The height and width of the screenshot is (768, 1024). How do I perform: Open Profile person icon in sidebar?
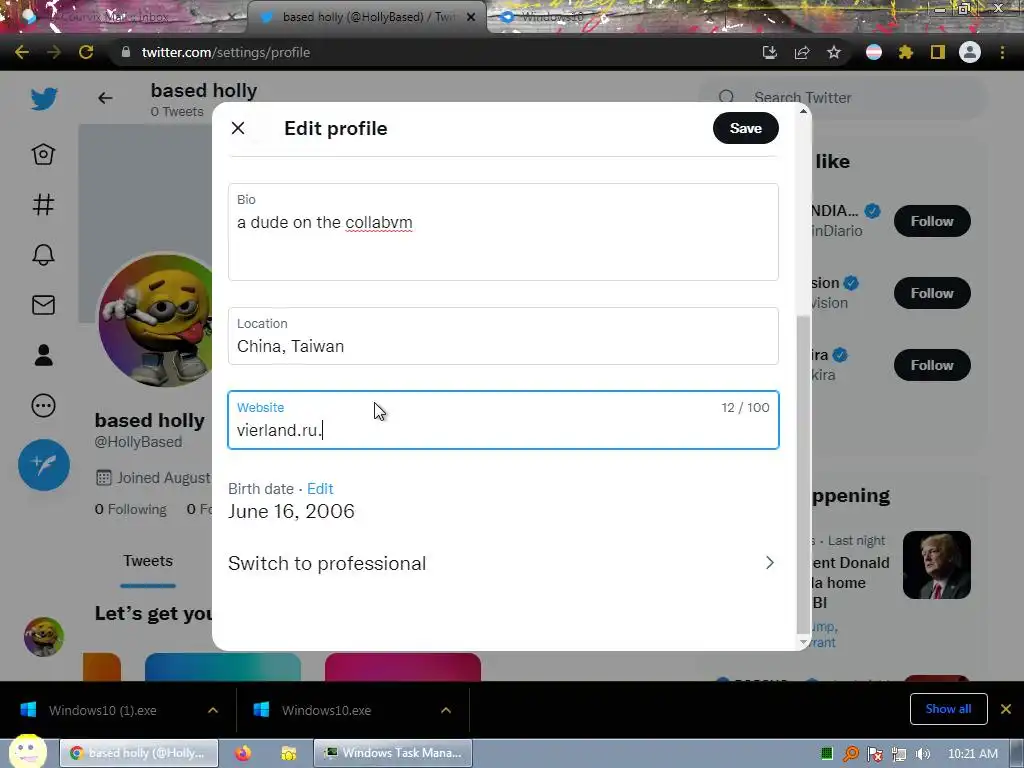click(x=43, y=355)
